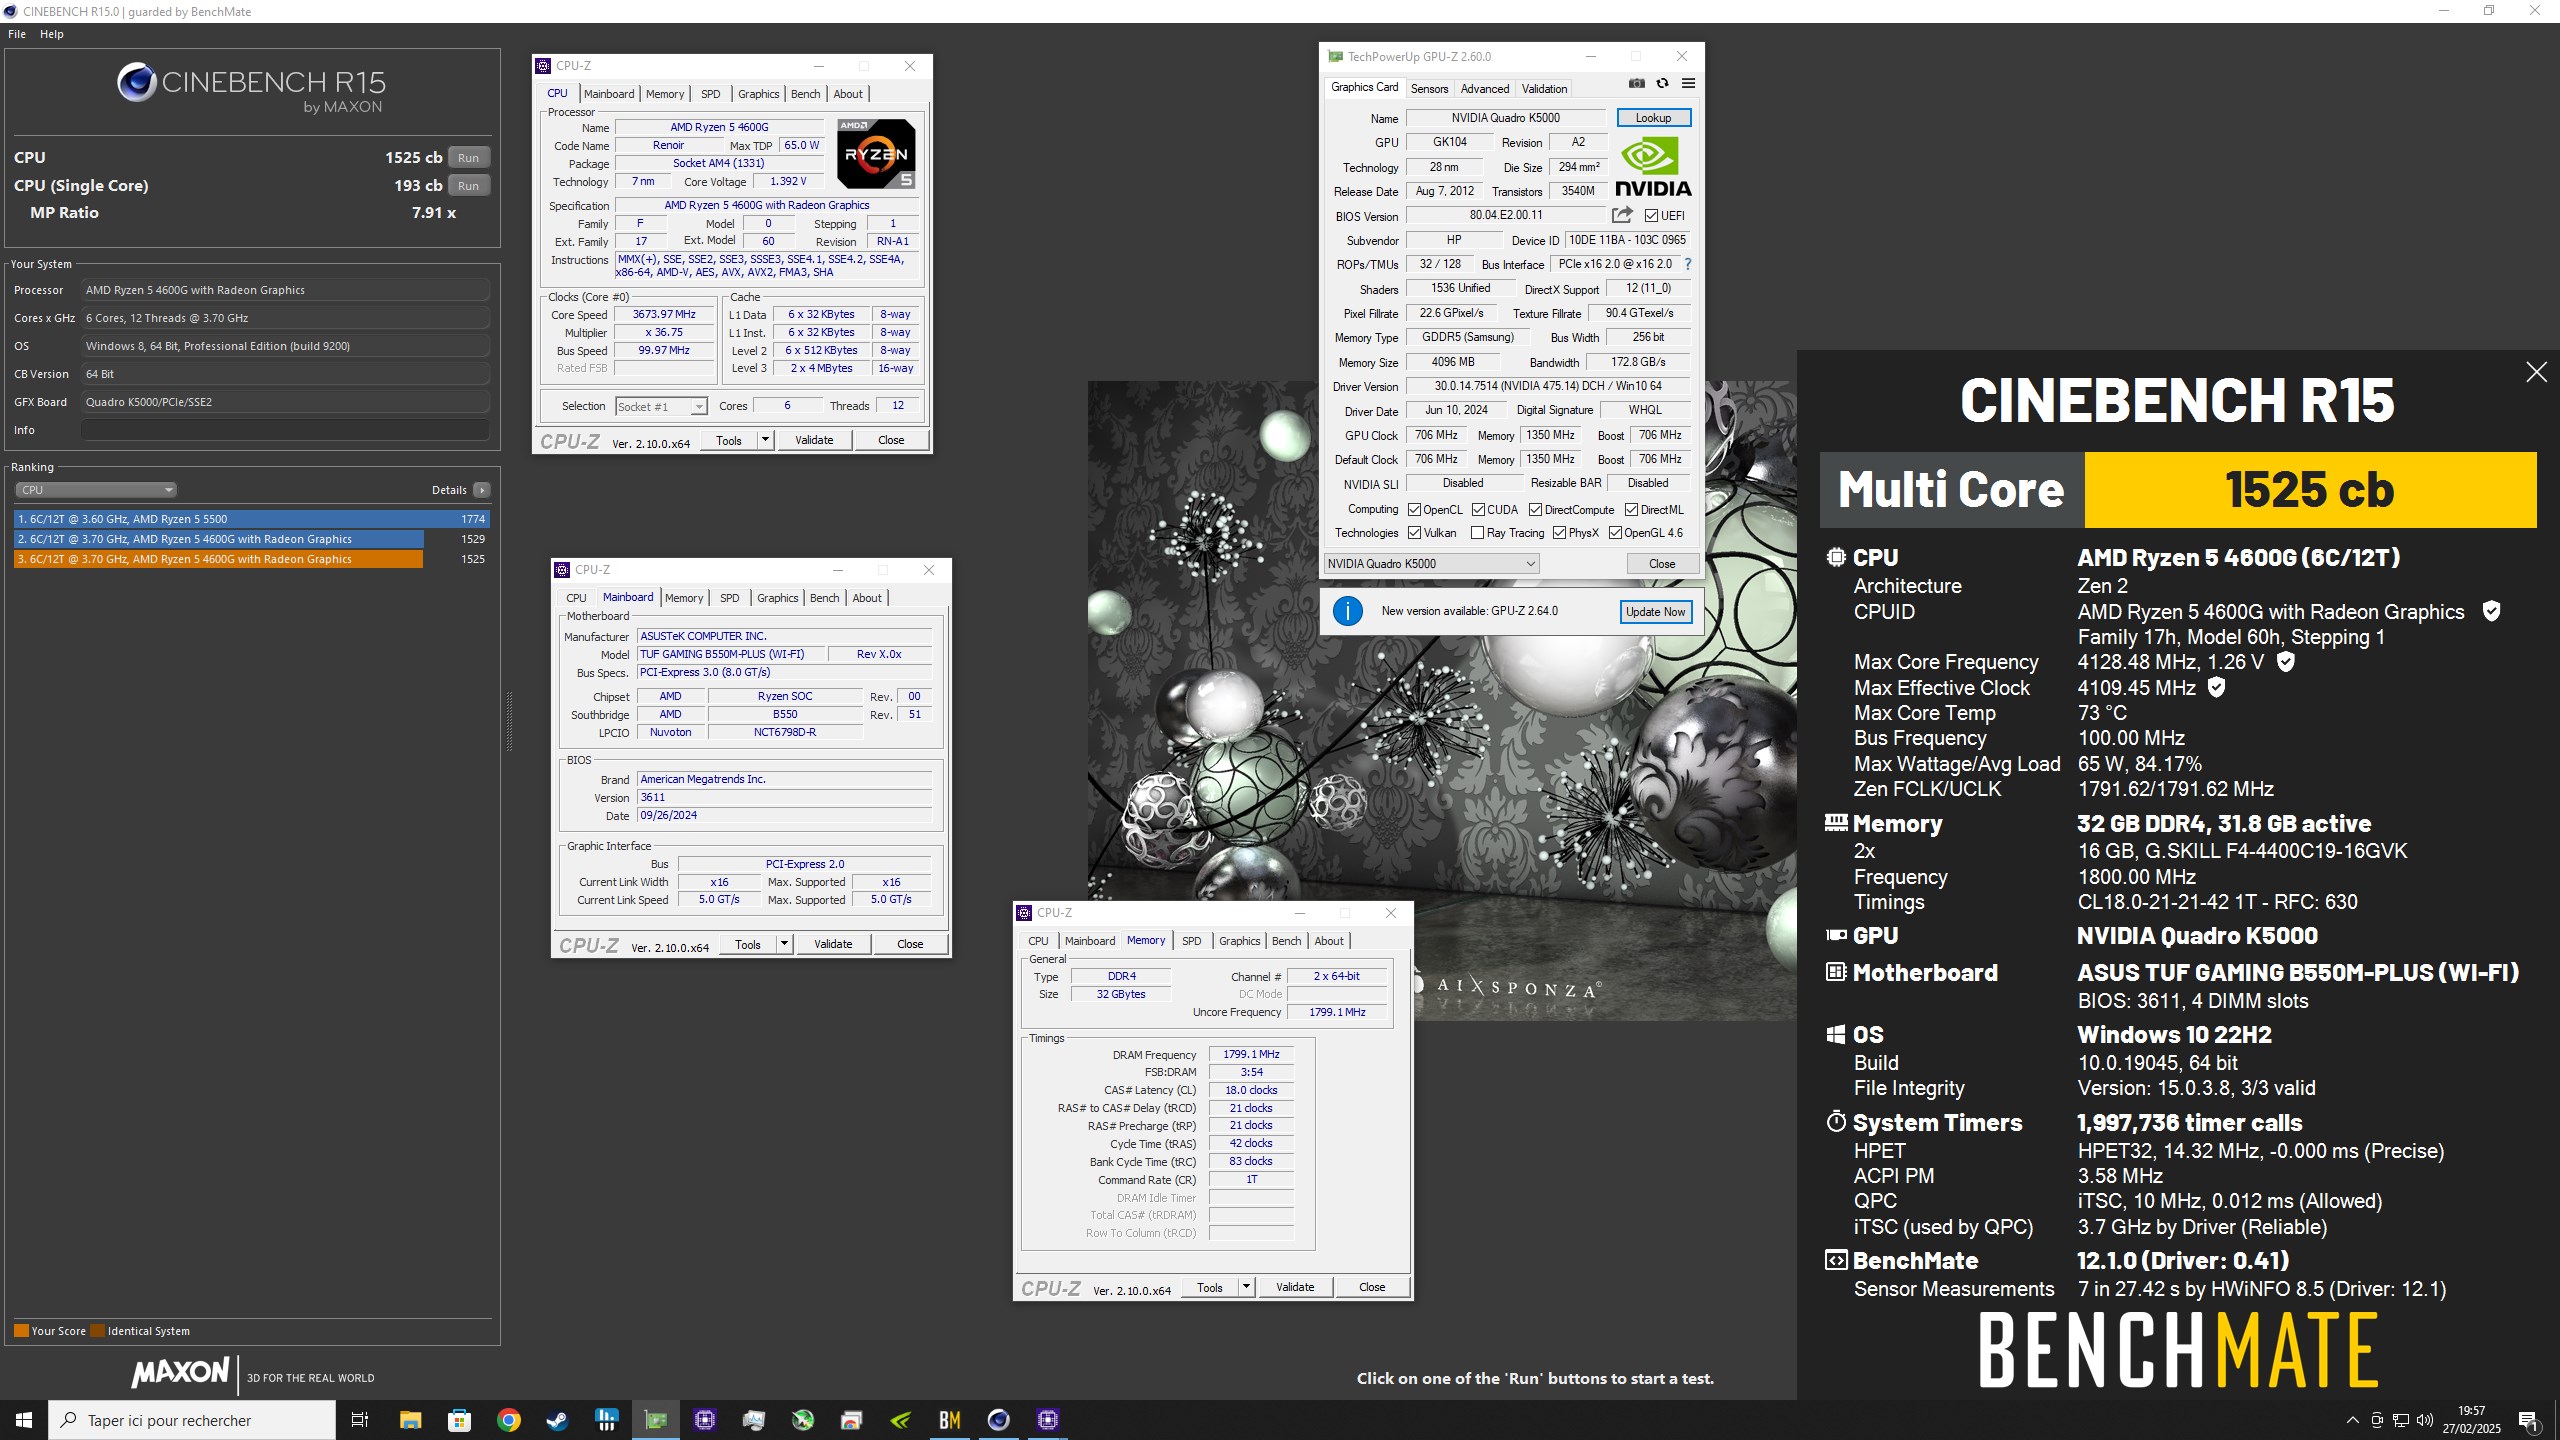The width and height of the screenshot is (2560, 1440).
Task: Click the GPU-Z refresh icon
Action: tap(1662, 83)
